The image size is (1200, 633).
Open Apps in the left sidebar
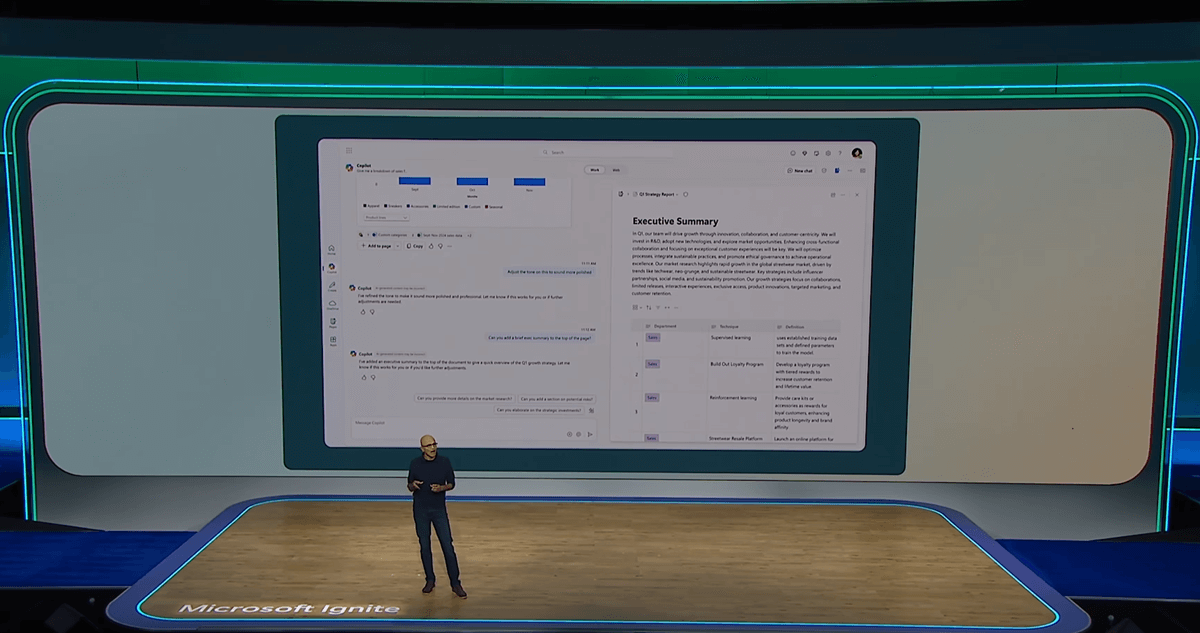click(331, 341)
